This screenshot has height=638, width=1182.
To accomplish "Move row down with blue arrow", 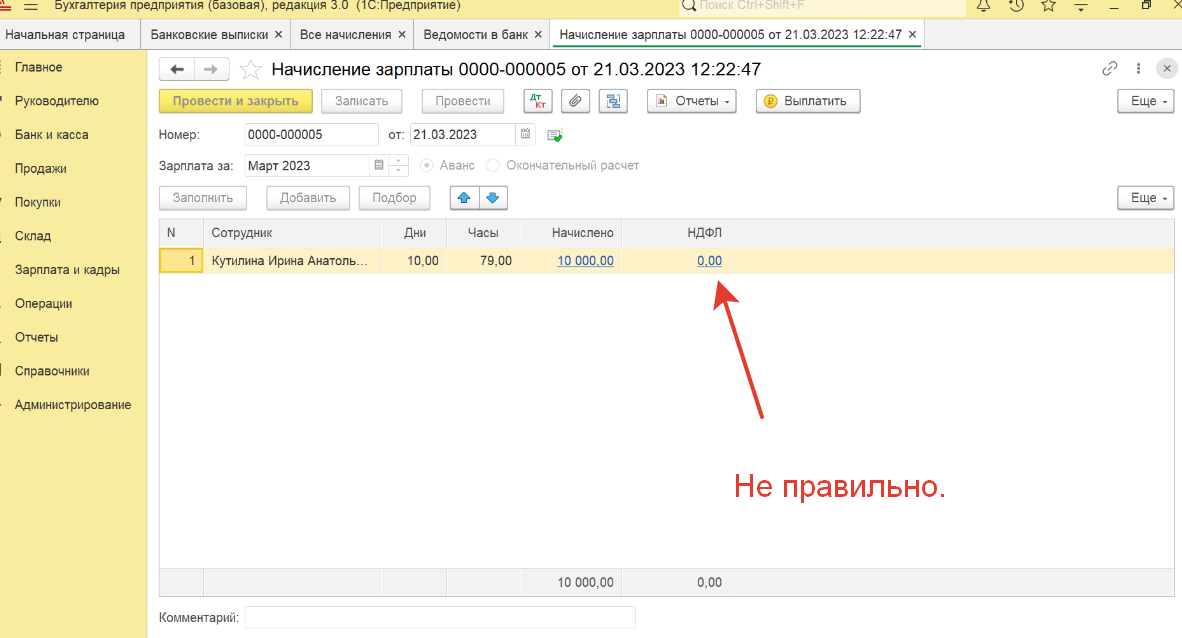I will [494, 198].
